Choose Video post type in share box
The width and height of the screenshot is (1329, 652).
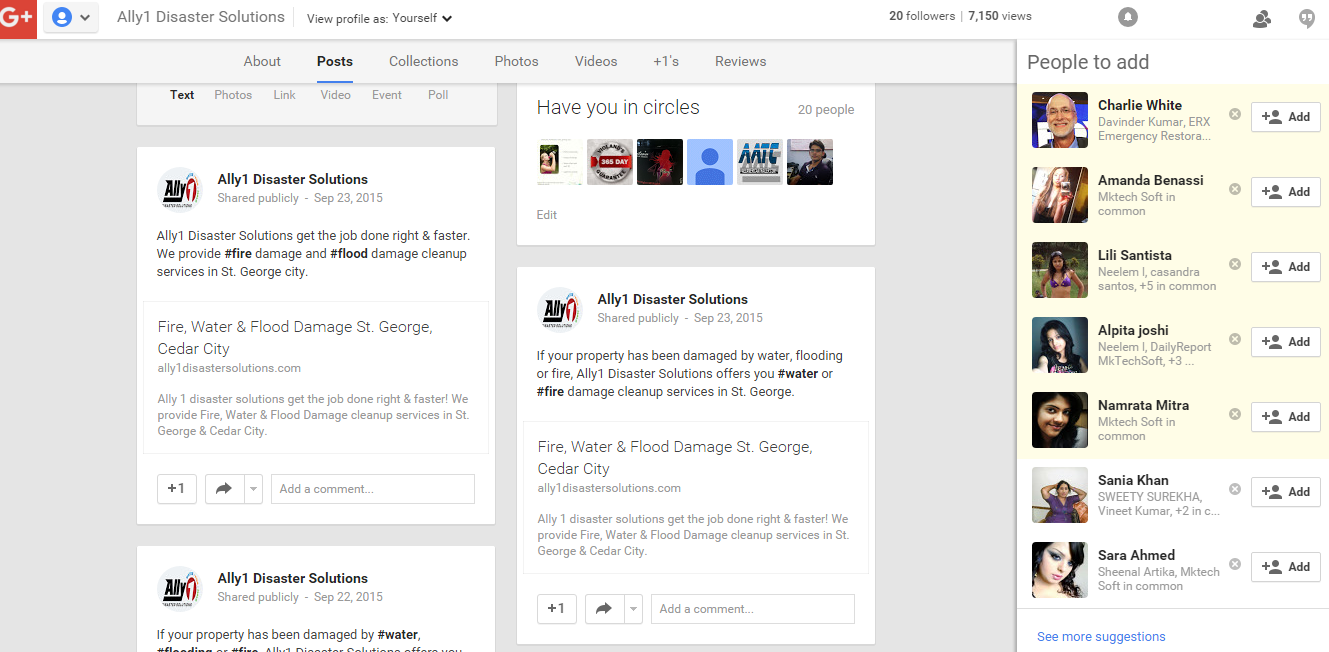335,95
